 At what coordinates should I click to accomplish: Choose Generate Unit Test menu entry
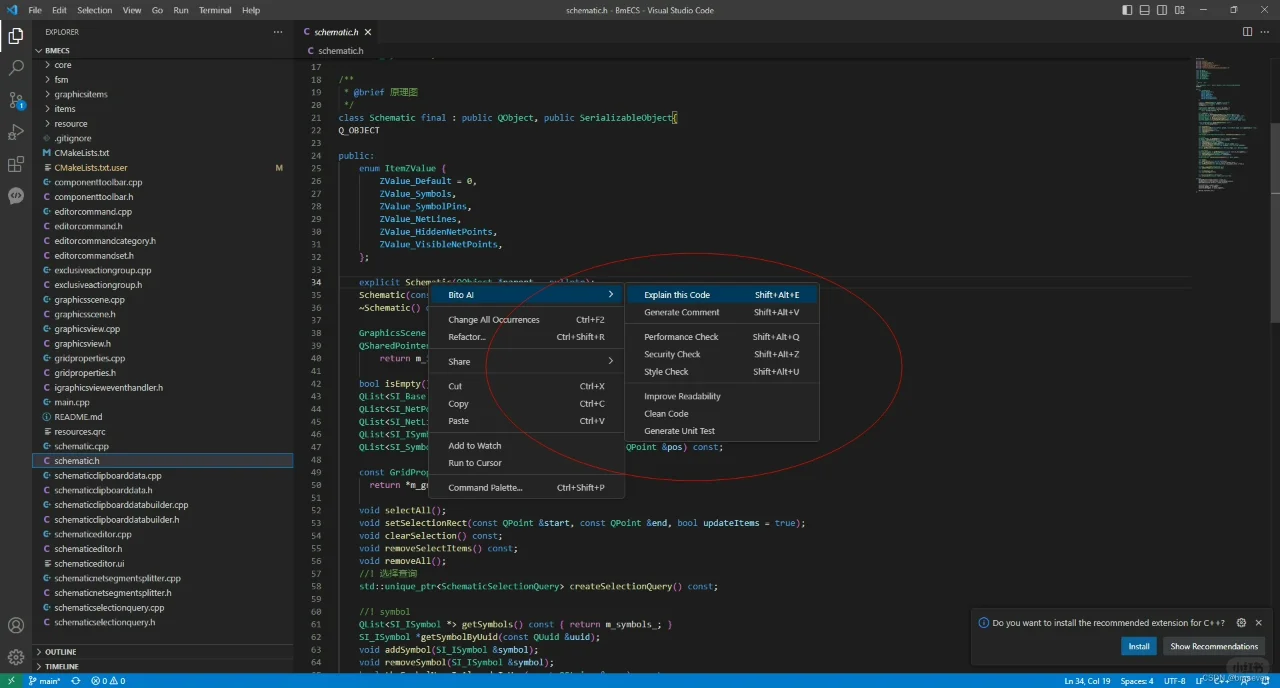679,431
